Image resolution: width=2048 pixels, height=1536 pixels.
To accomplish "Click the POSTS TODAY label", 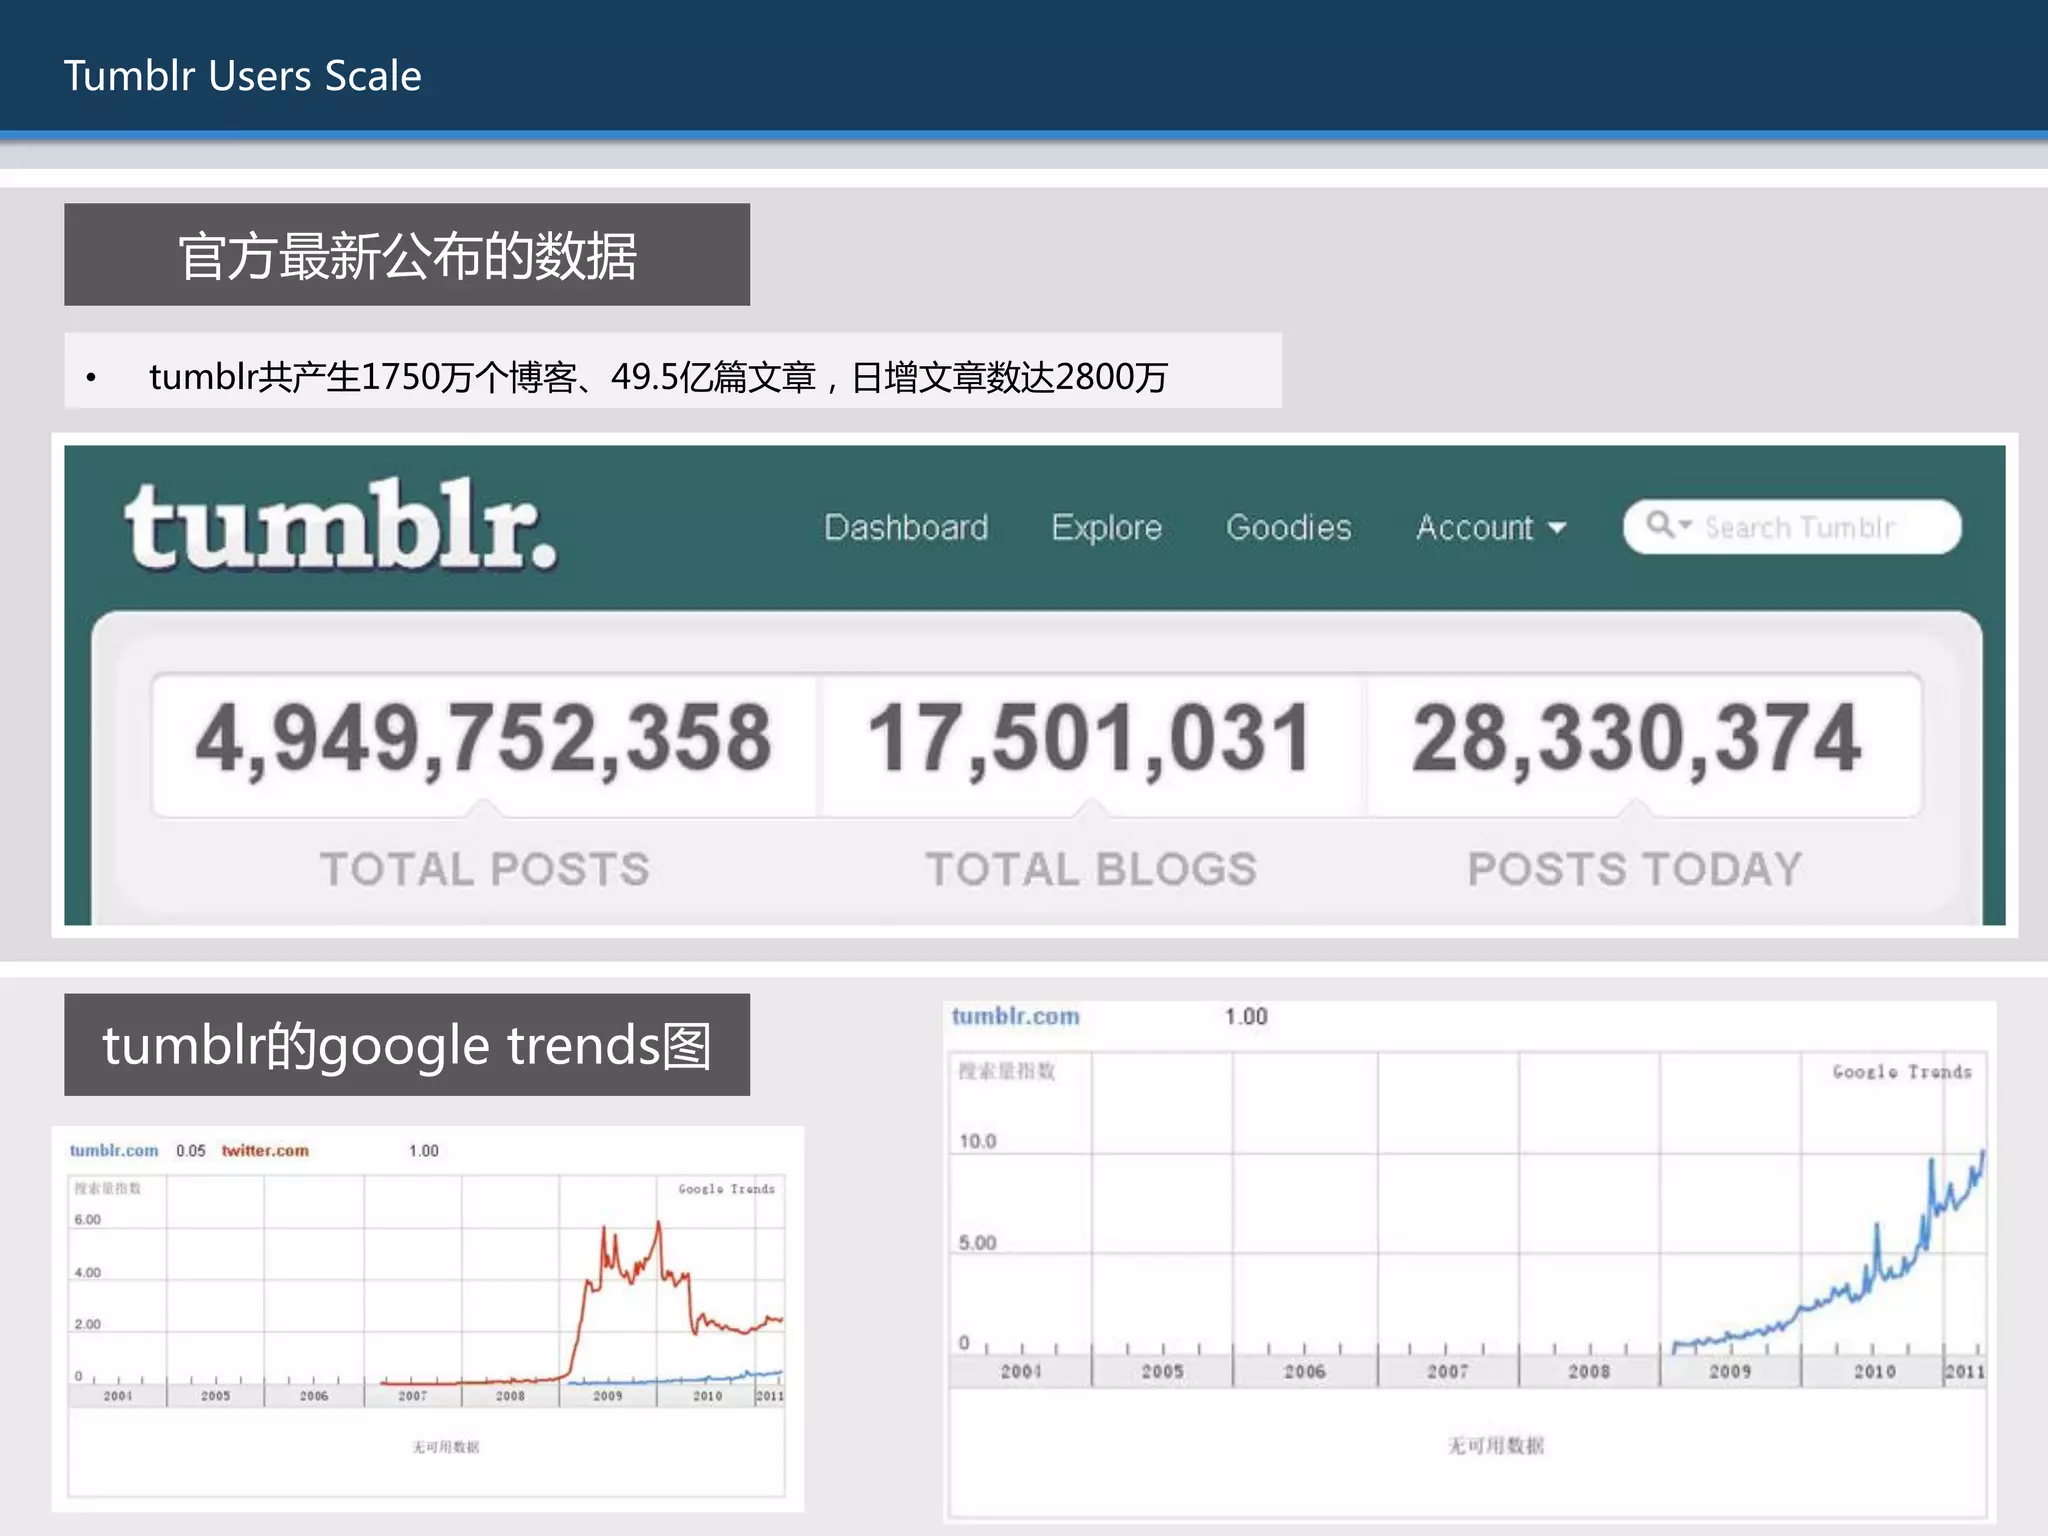I will coord(1635,868).
